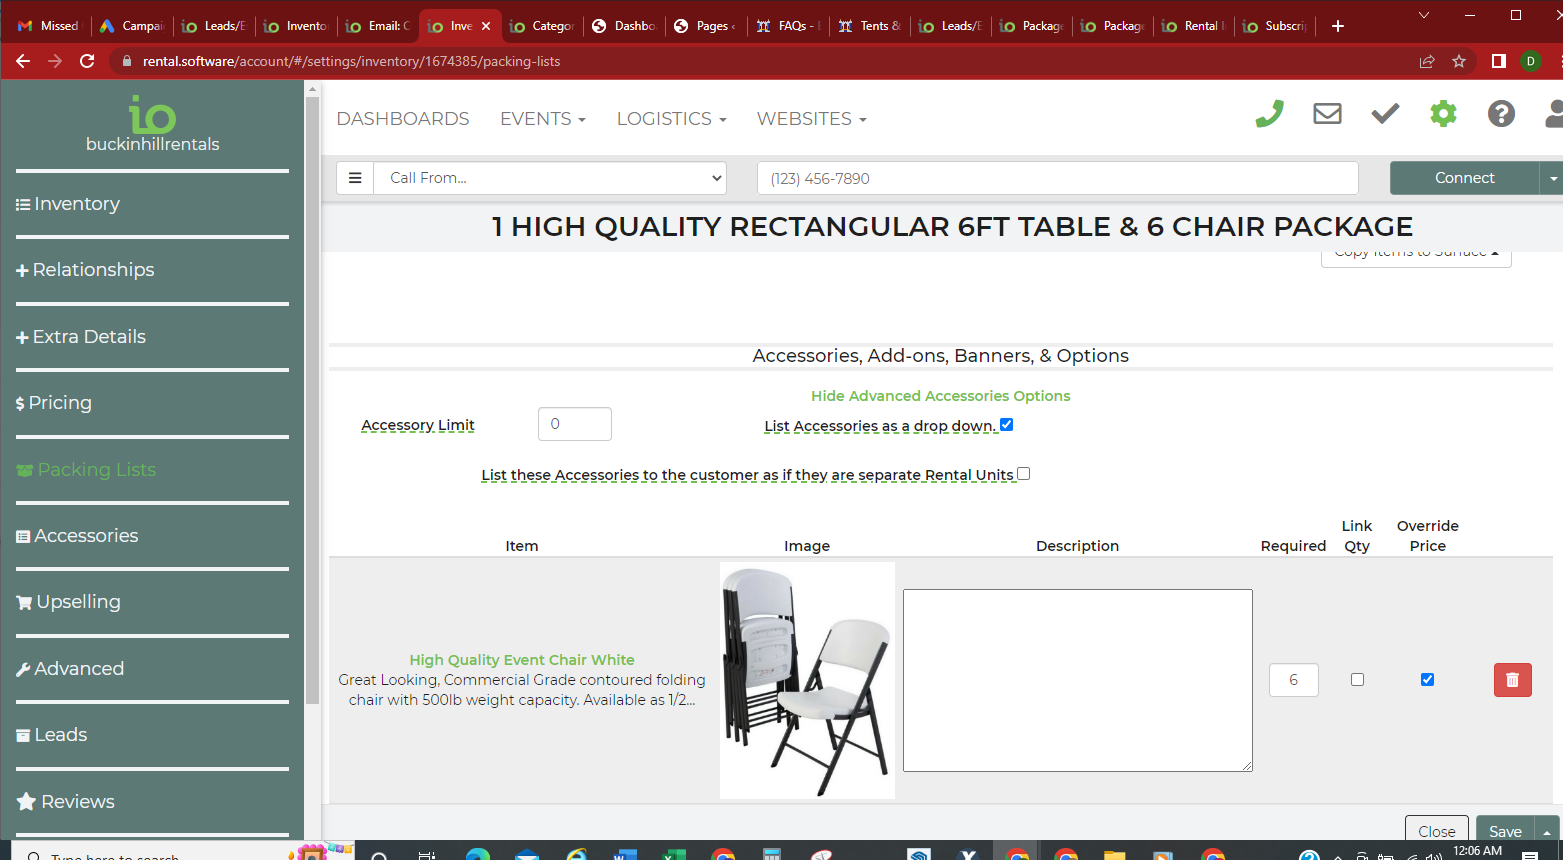Click the checkmark tasks icon
This screenshot has width=1563, height=860.
1385,114
